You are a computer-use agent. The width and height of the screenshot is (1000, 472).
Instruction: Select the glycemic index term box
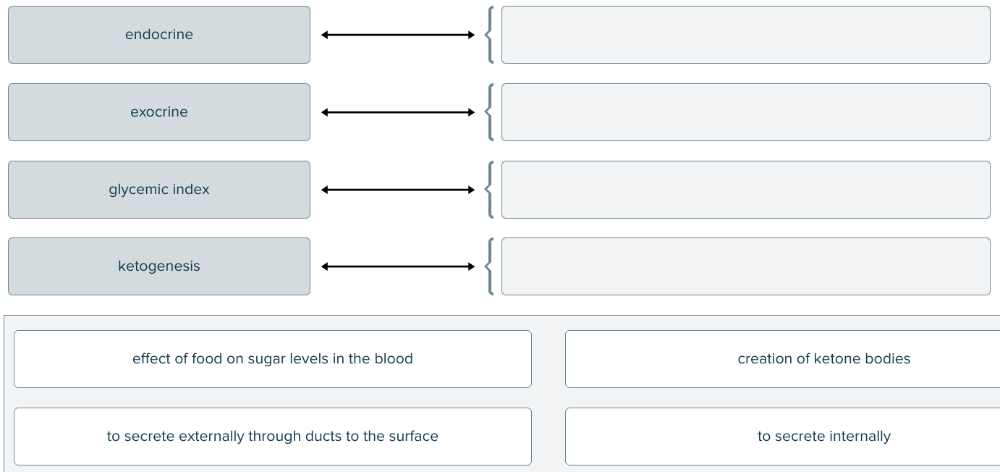coord(159,189)
